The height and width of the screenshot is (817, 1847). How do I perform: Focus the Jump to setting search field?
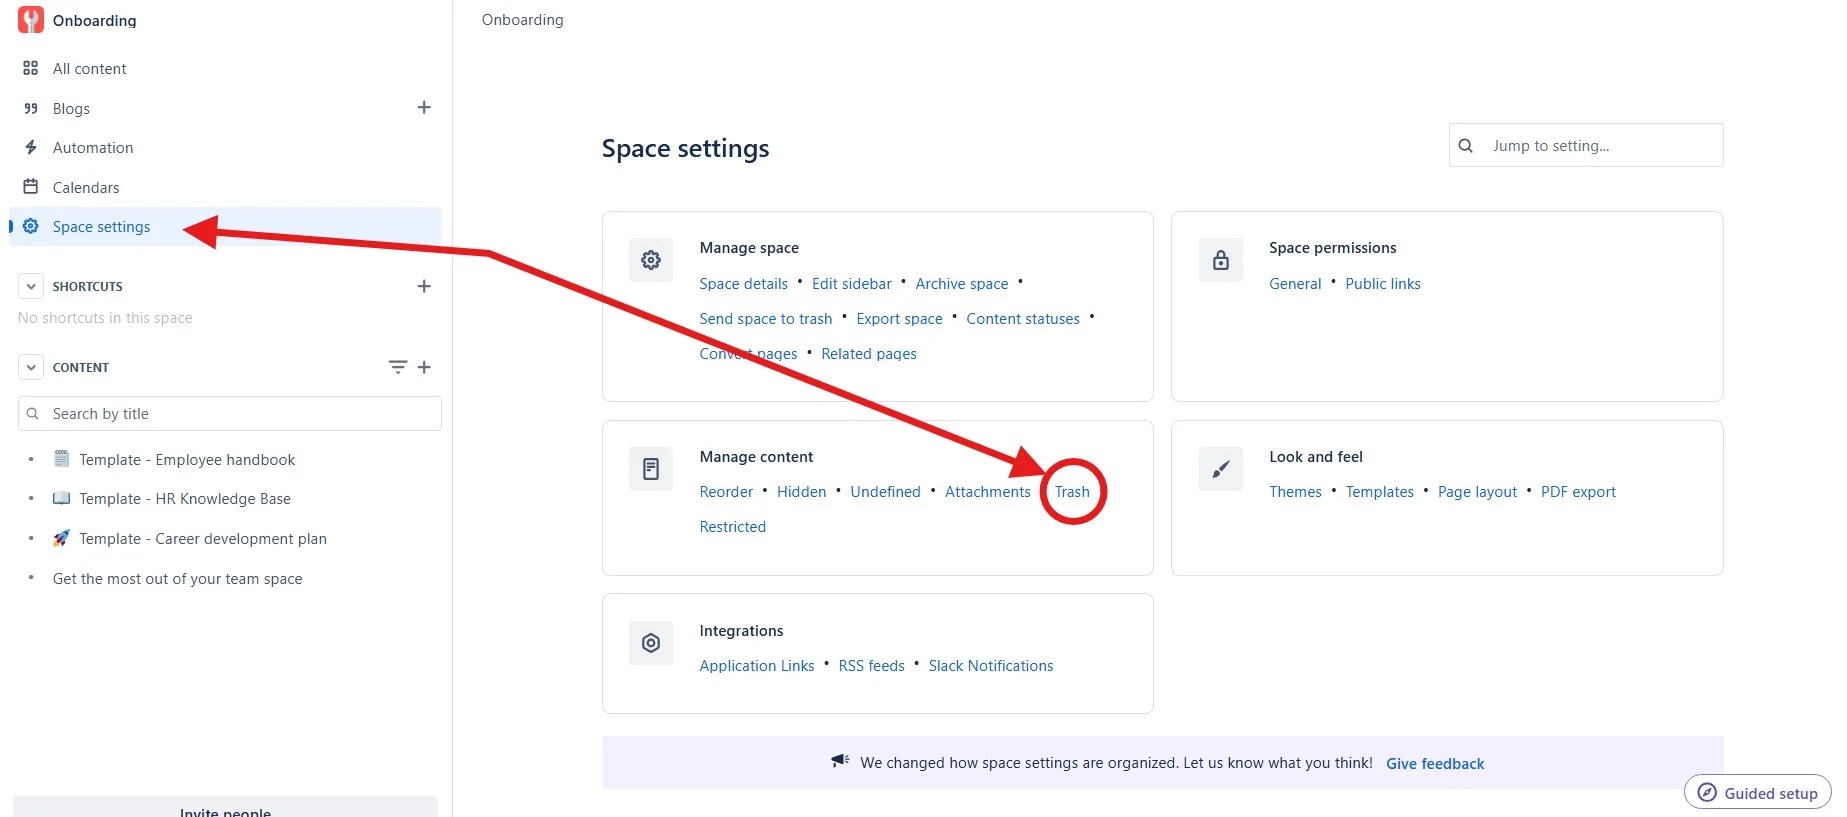pyautogui.click(x=1586, y=145)
